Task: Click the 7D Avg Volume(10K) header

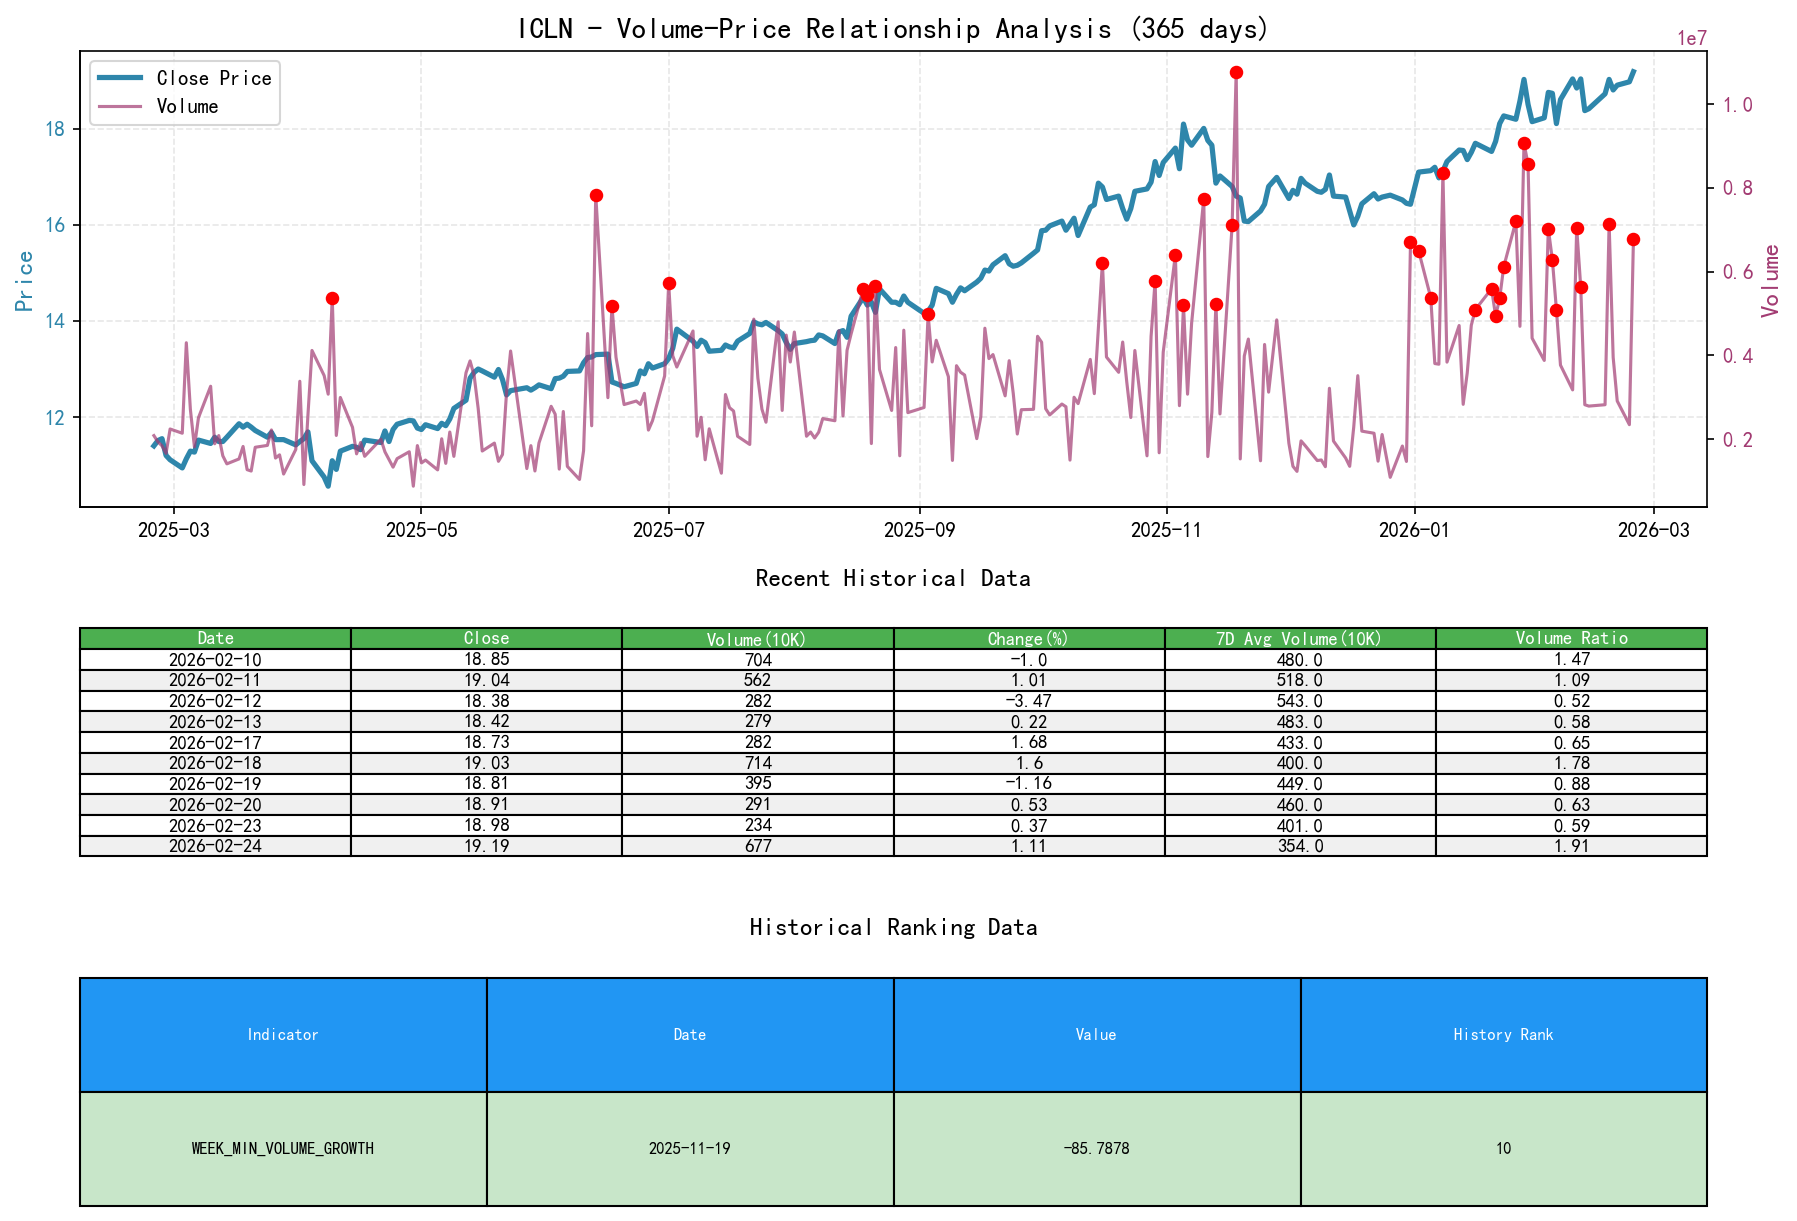Action: [1298, 638]
